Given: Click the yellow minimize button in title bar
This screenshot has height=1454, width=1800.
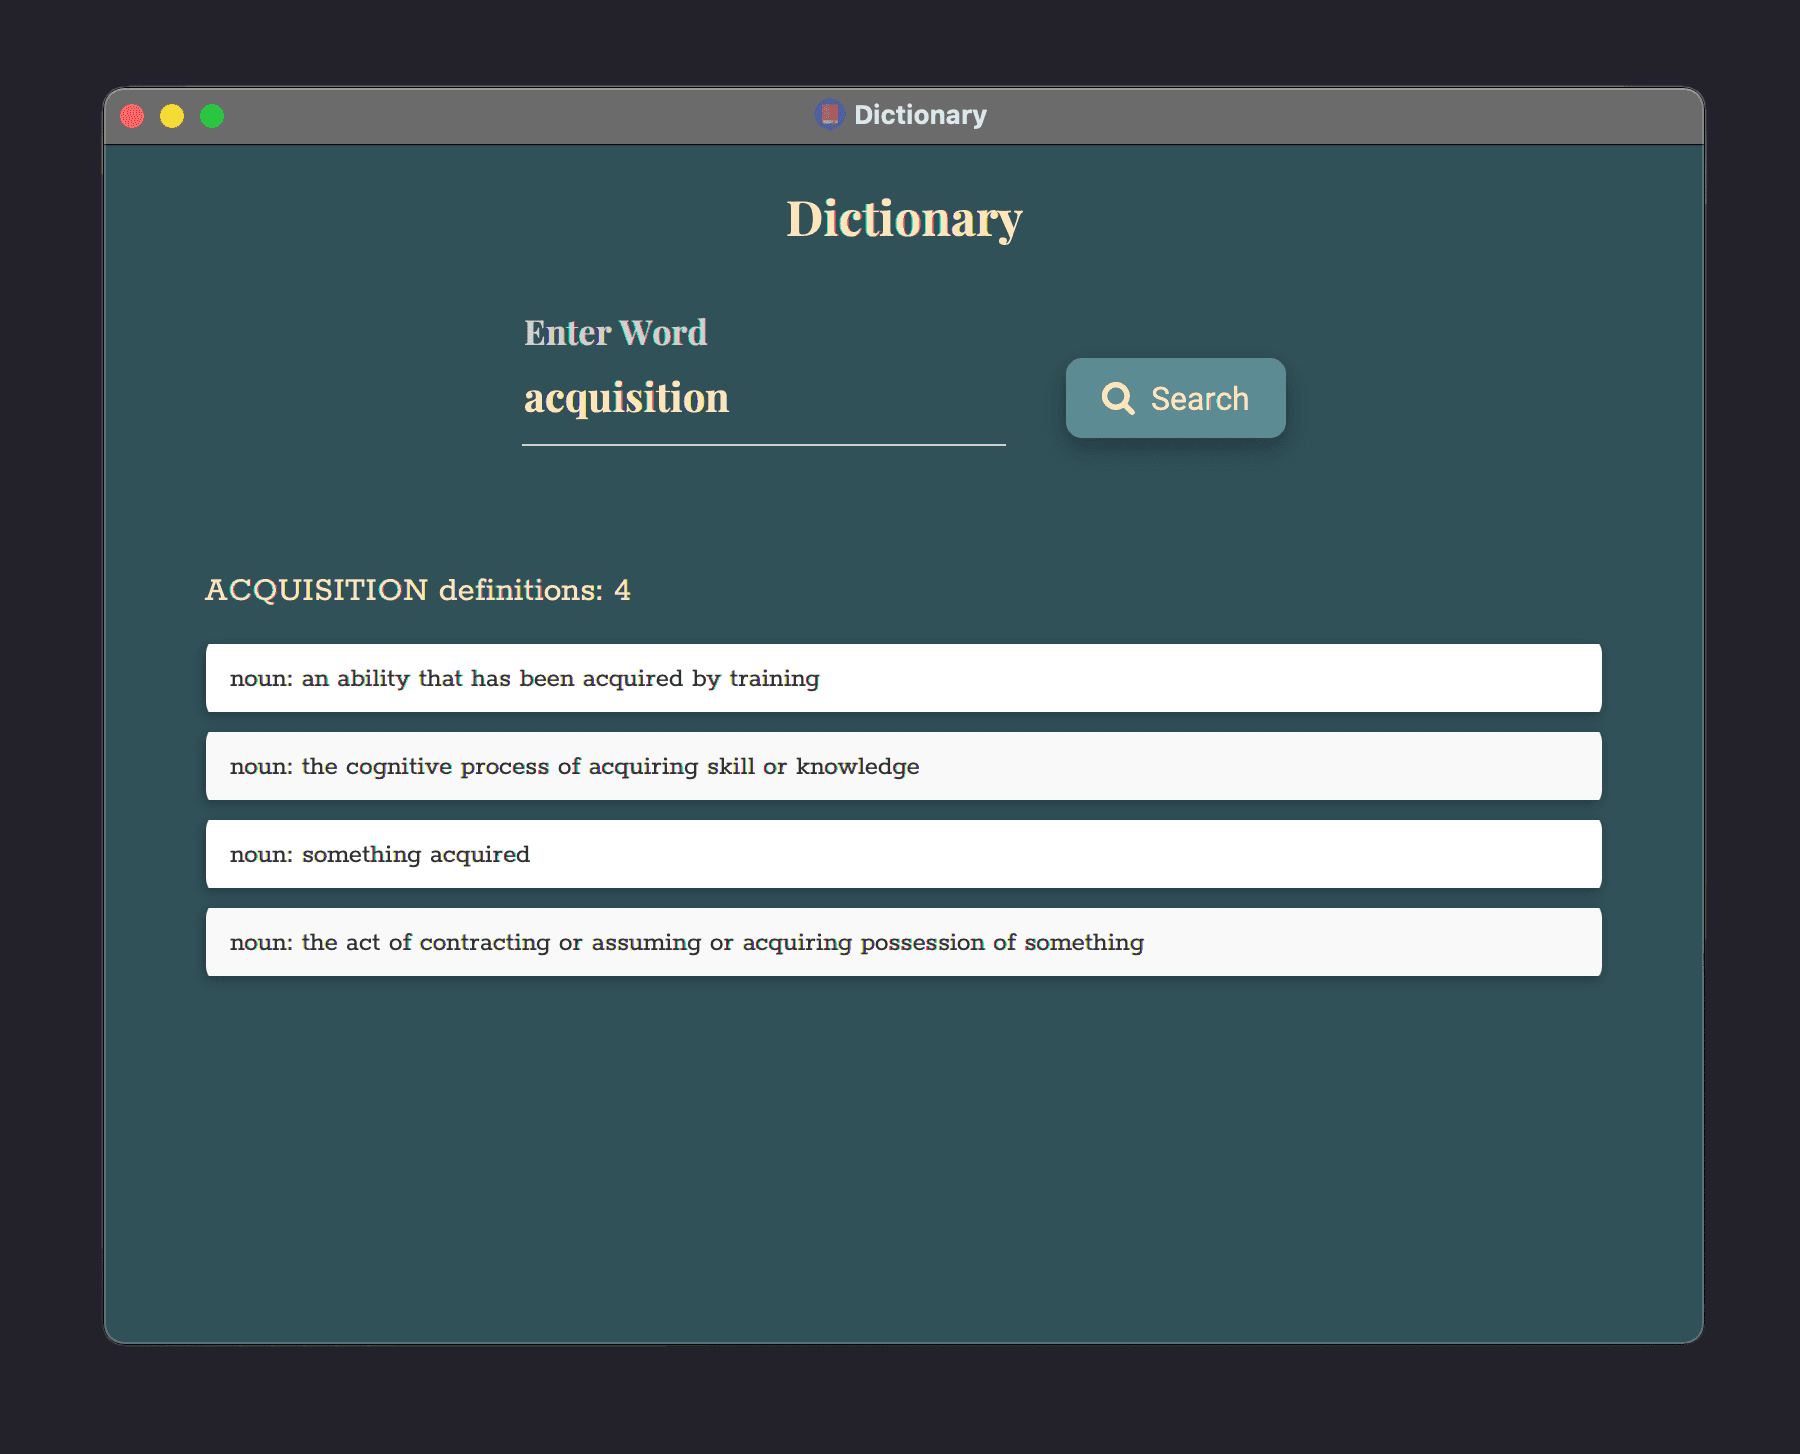Looking at the screenshot, I should click(x=172, y=115).
